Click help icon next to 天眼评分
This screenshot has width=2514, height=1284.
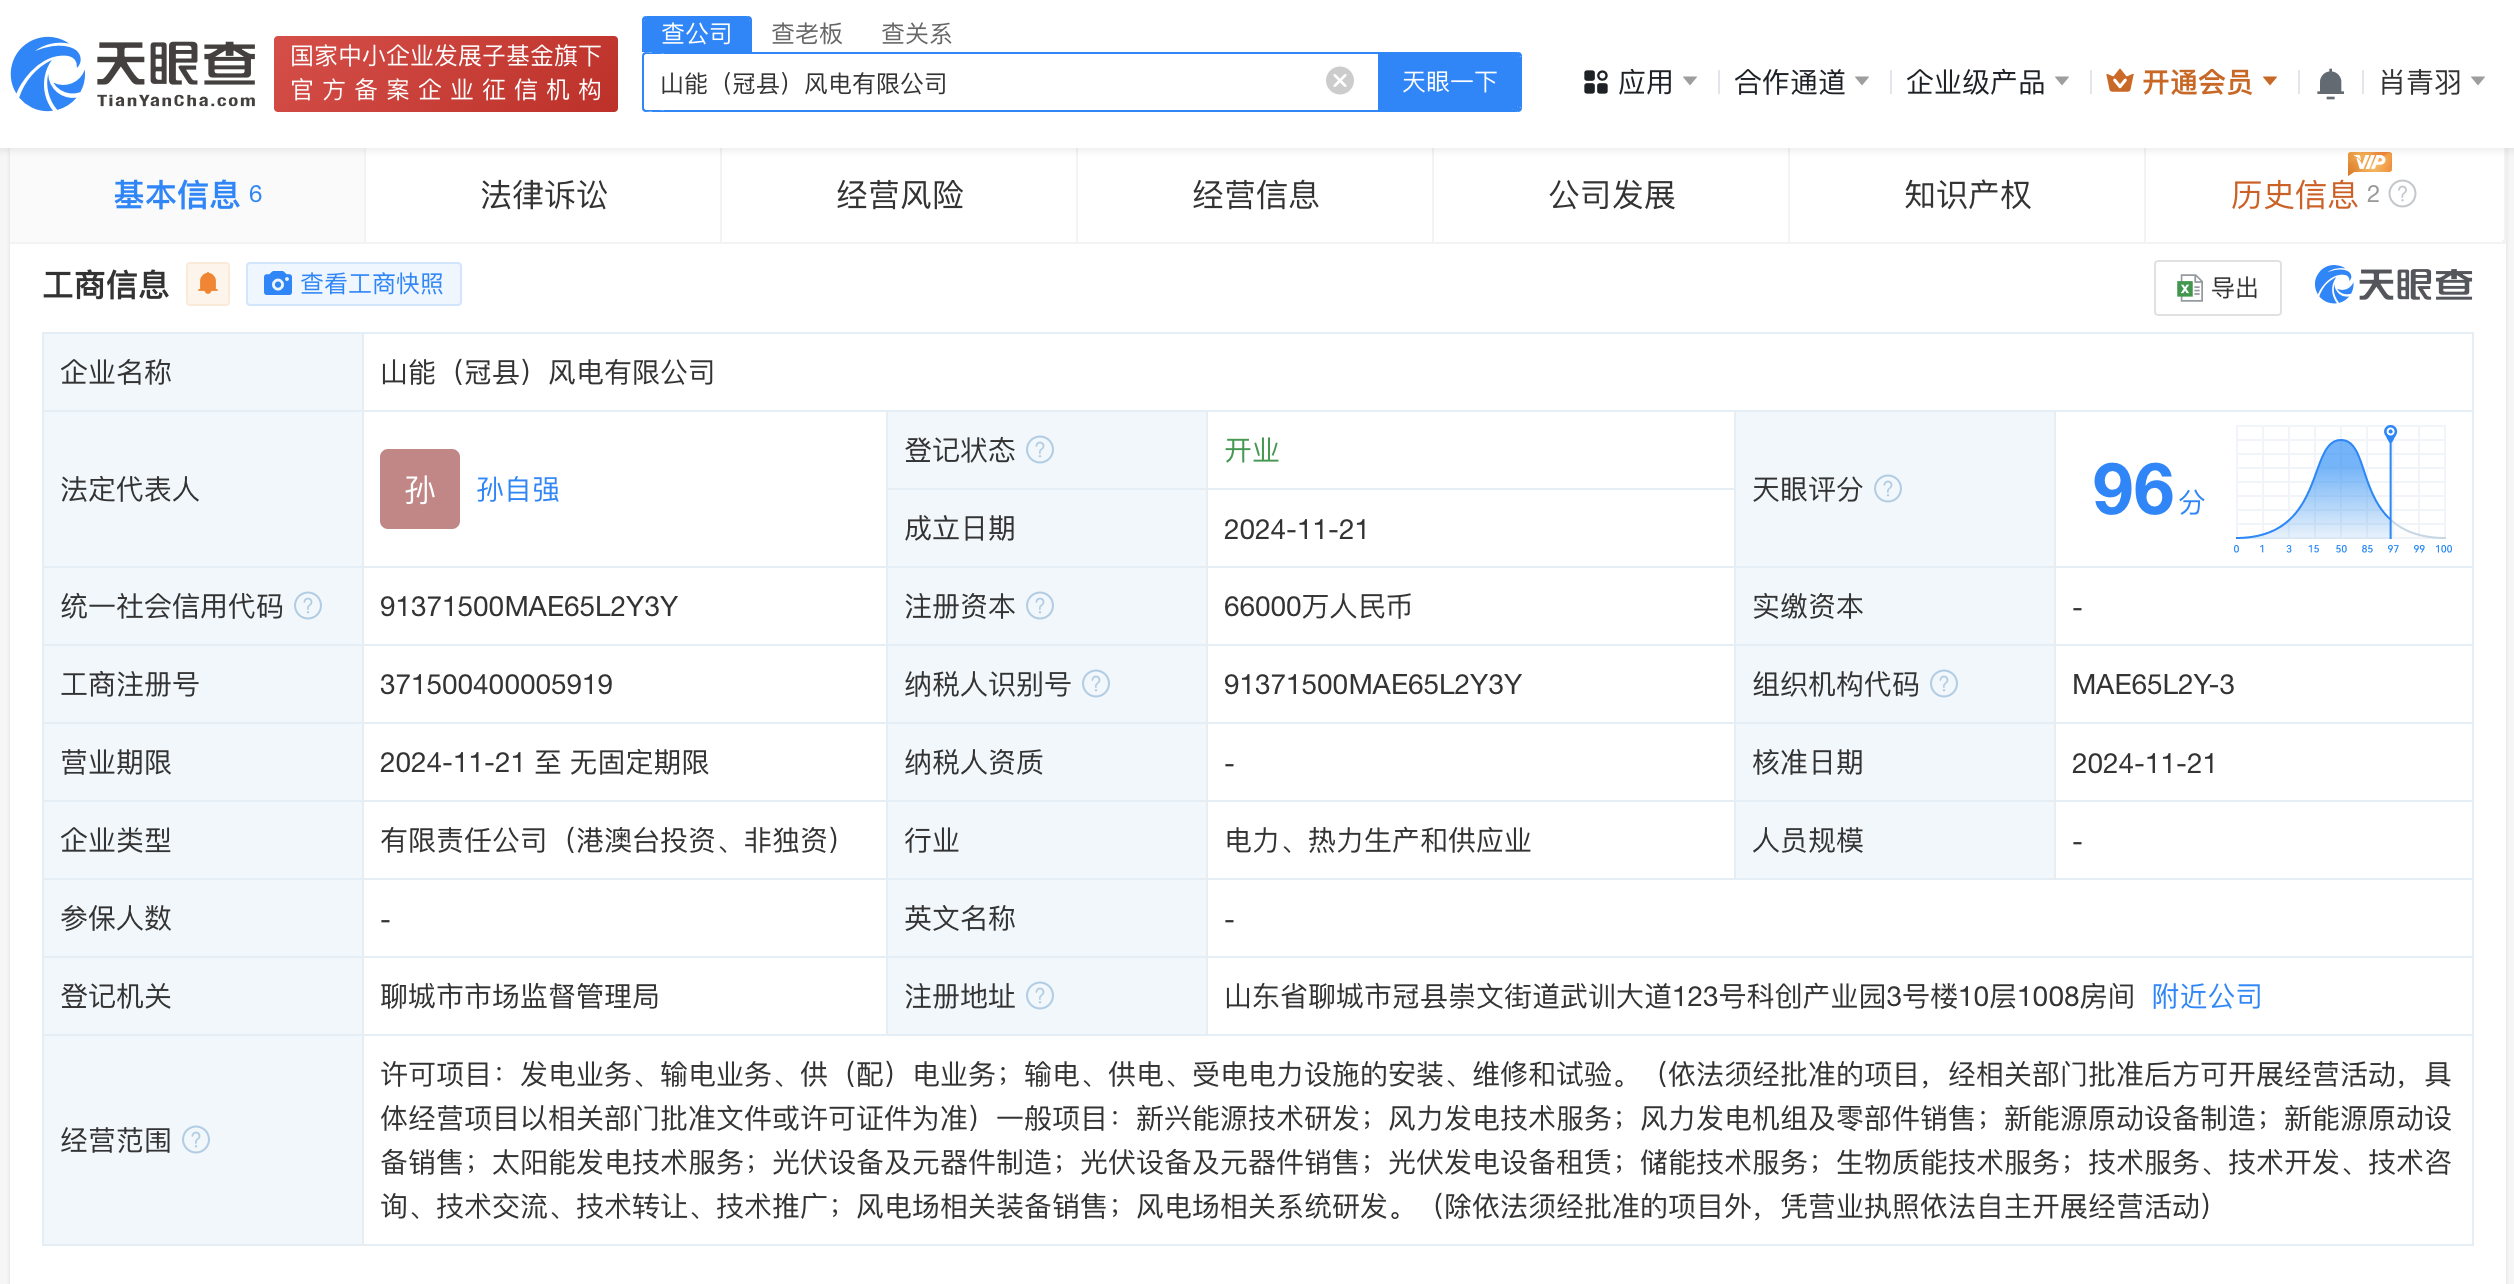1887,489
